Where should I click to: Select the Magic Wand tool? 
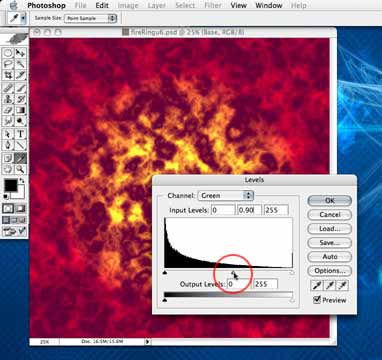20,64
